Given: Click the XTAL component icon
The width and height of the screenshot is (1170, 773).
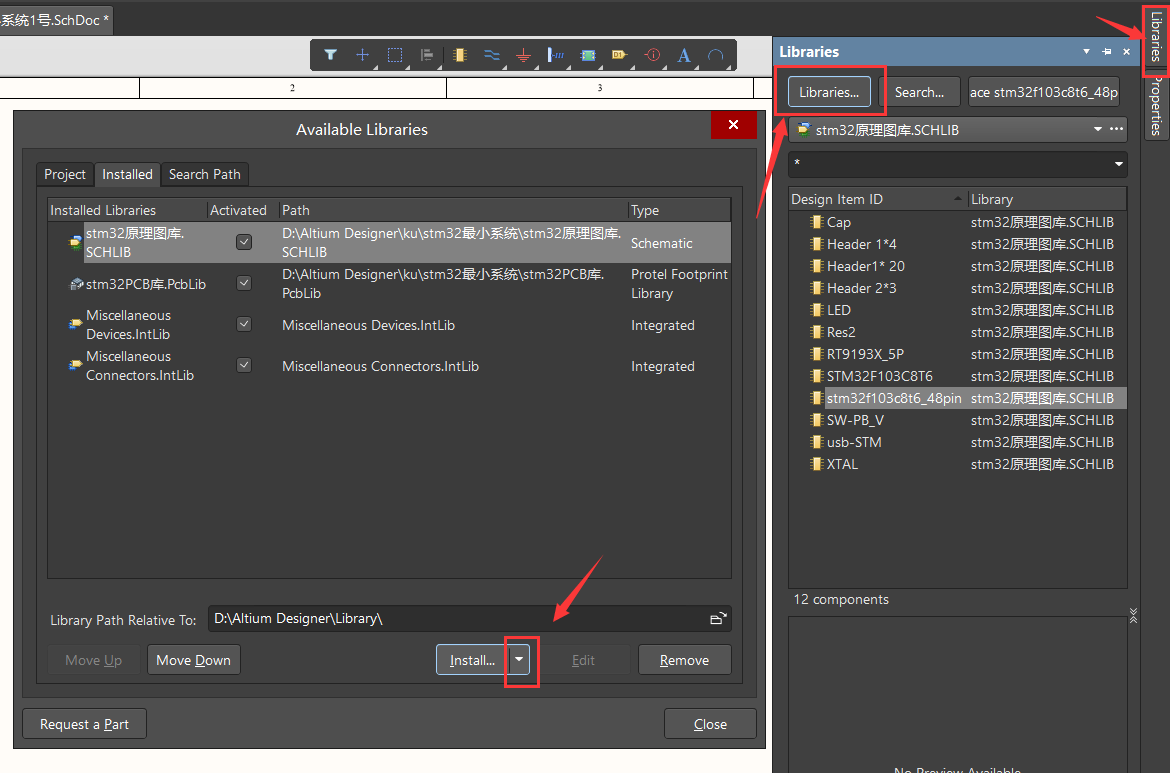Looking at the screenshot, I should (x=816, y=463).
